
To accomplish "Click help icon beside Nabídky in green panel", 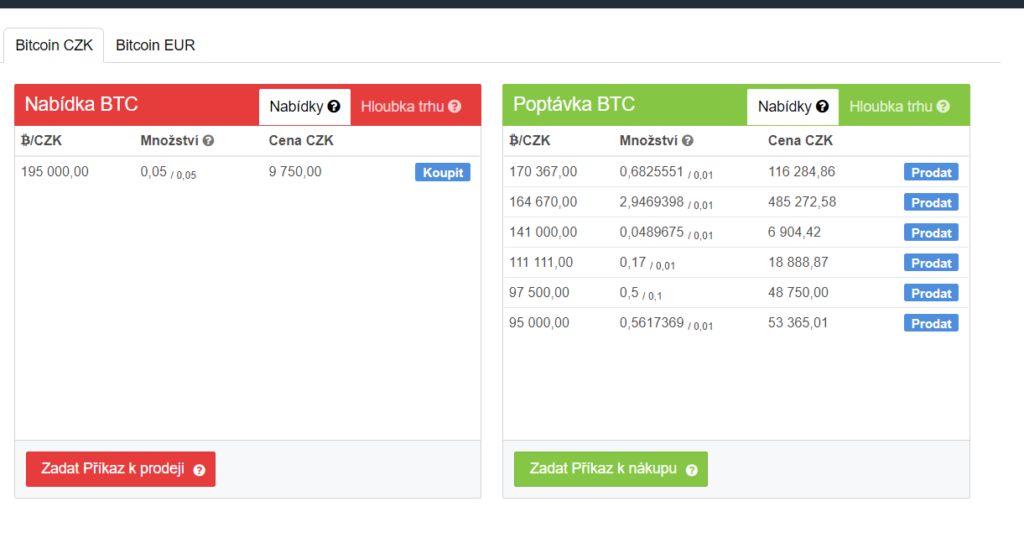I will (822, 106).
